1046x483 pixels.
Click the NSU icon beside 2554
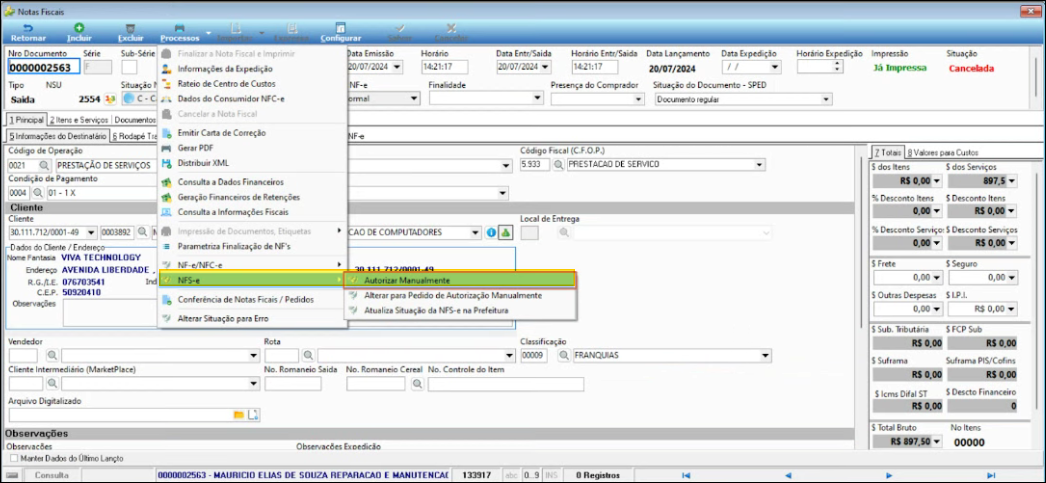tap(111, 99)
